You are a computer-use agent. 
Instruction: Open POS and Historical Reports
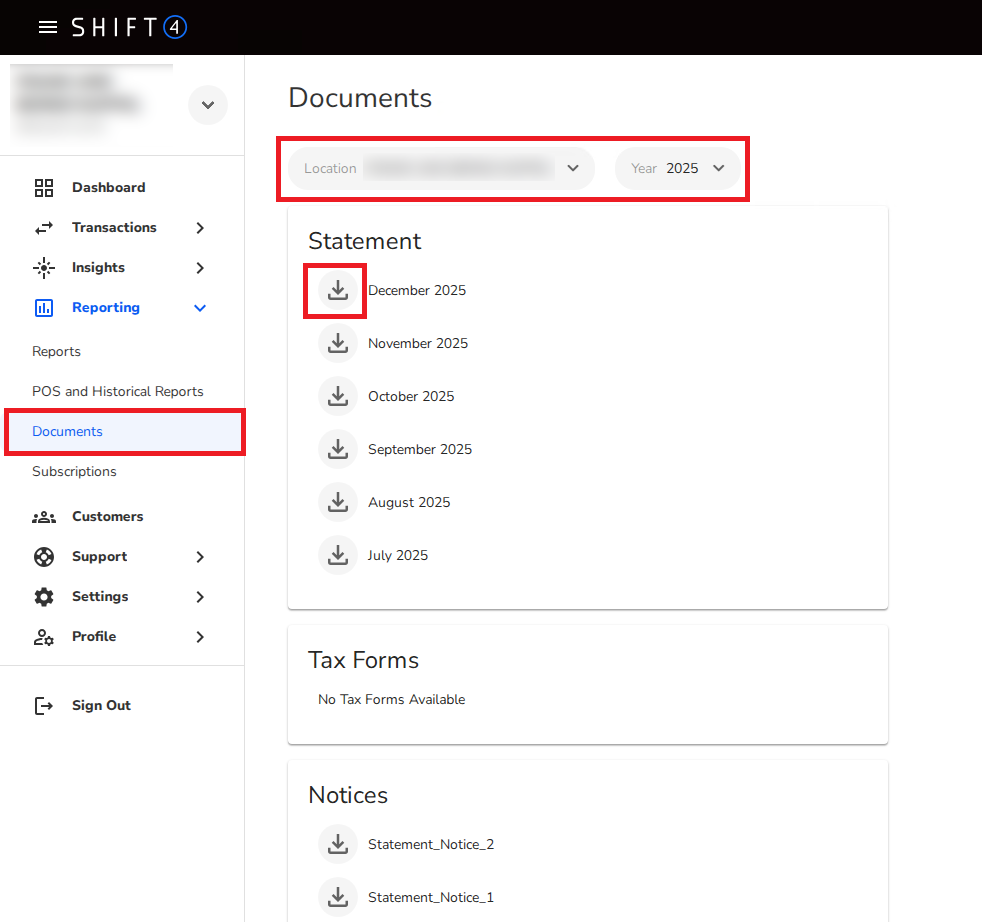point(118,391)
